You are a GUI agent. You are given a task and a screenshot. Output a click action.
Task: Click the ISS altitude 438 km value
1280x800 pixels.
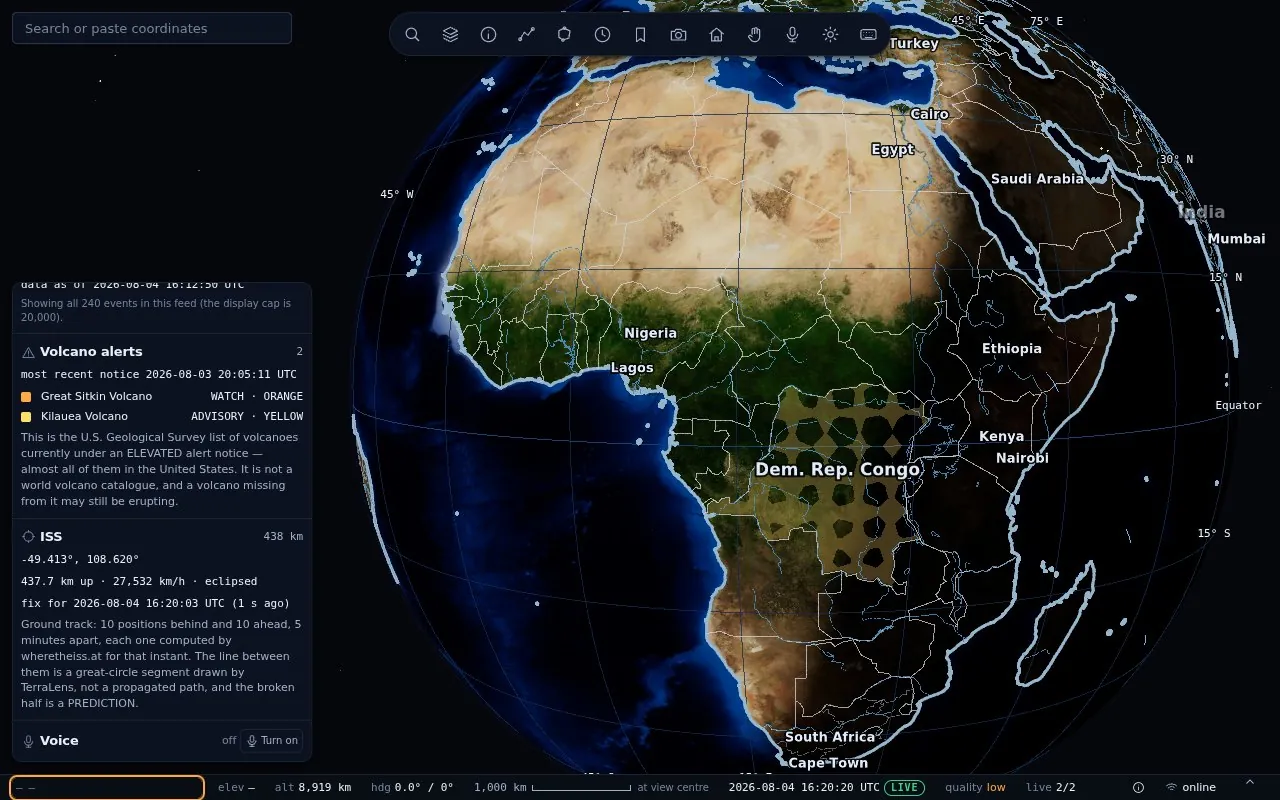[283, 537]
